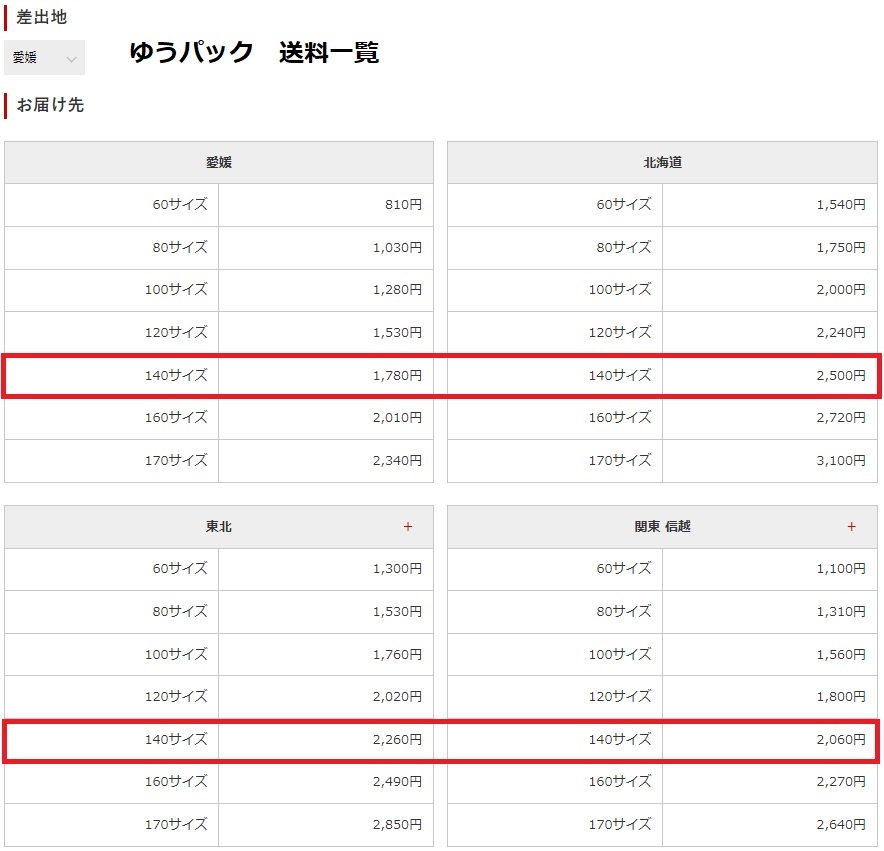The width and height of the screenshot is (884, 851).
Task: Select the 2,720円 price in 北海道 table
Action: [841, 418]
